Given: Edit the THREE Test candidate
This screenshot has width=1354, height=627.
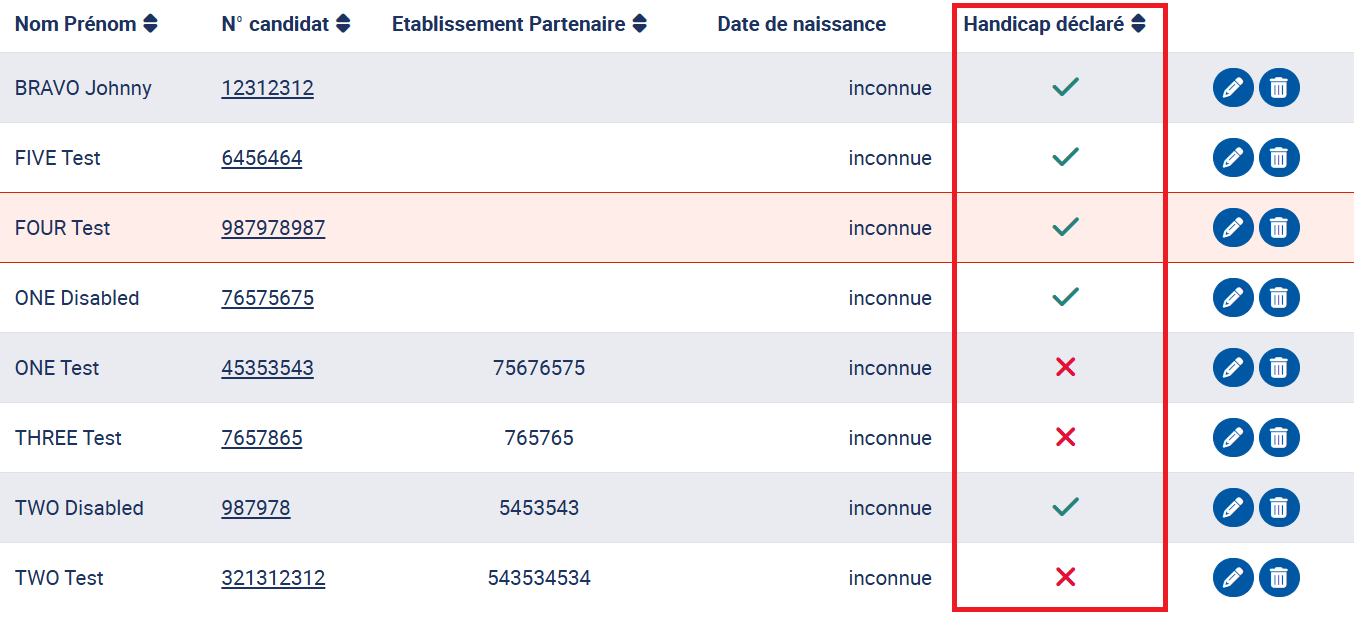Looking at the screenshot, I should 1233,438.
